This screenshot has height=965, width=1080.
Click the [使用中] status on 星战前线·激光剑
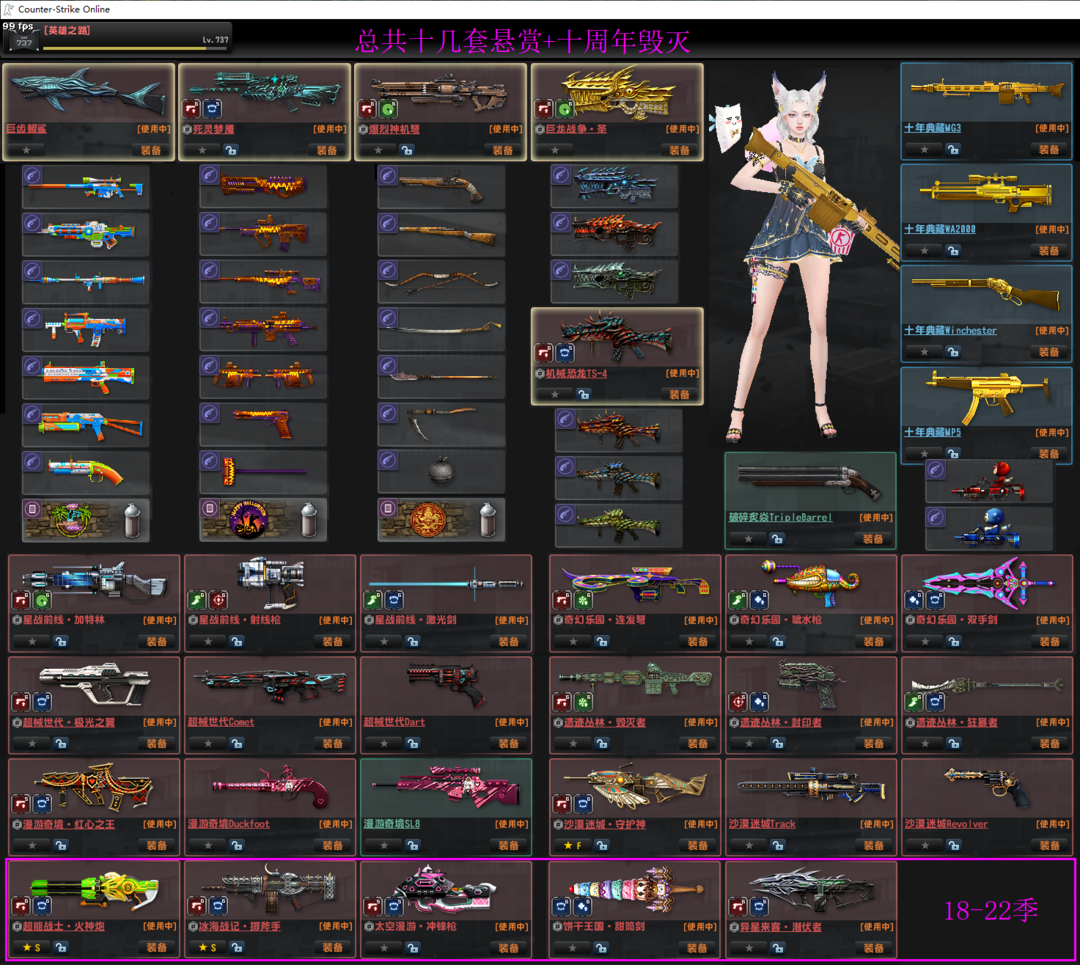[x=511, y=620]
